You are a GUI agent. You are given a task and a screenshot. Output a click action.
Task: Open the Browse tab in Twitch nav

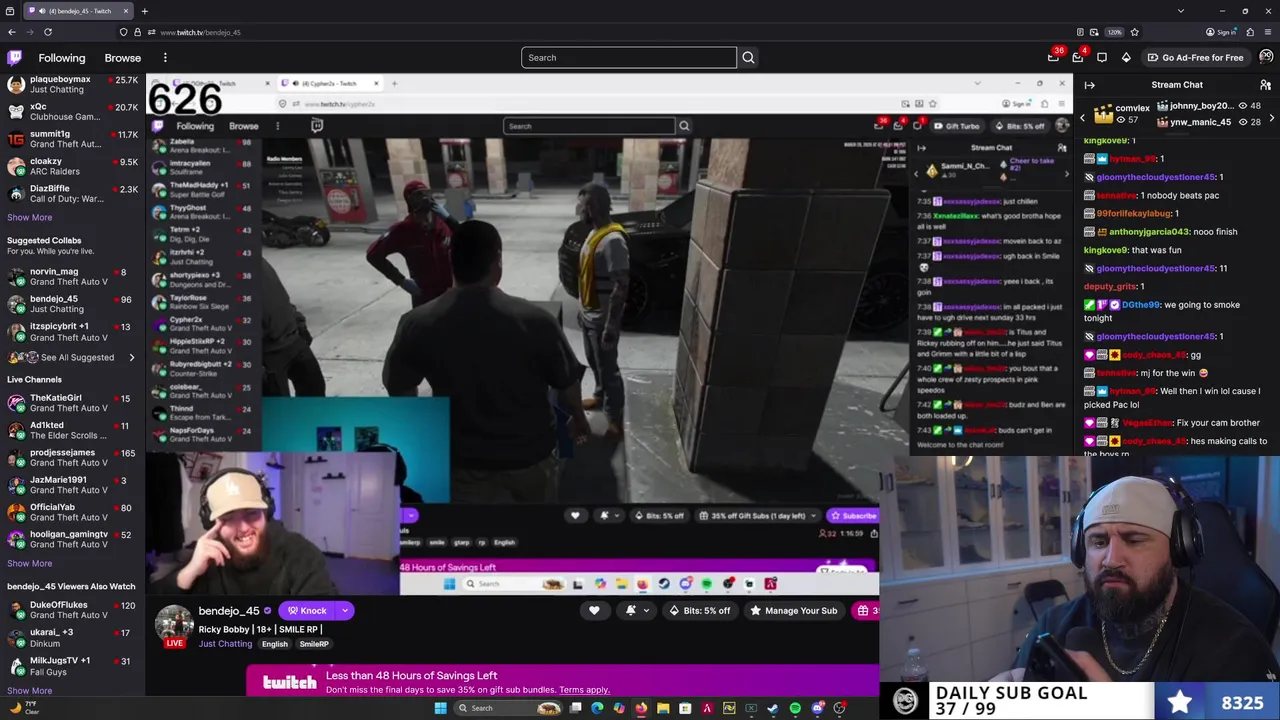122,58
